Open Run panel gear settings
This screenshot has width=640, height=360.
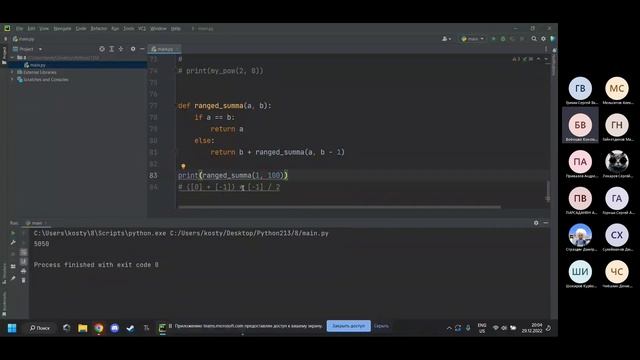(x=536, y=223)
